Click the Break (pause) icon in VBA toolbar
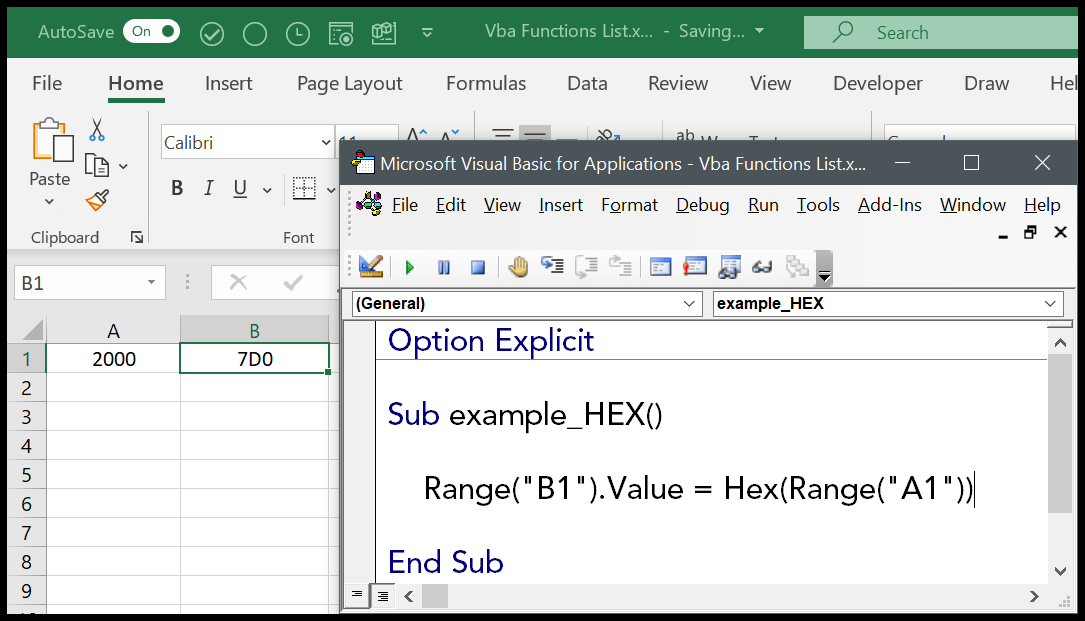 (443, 267)
